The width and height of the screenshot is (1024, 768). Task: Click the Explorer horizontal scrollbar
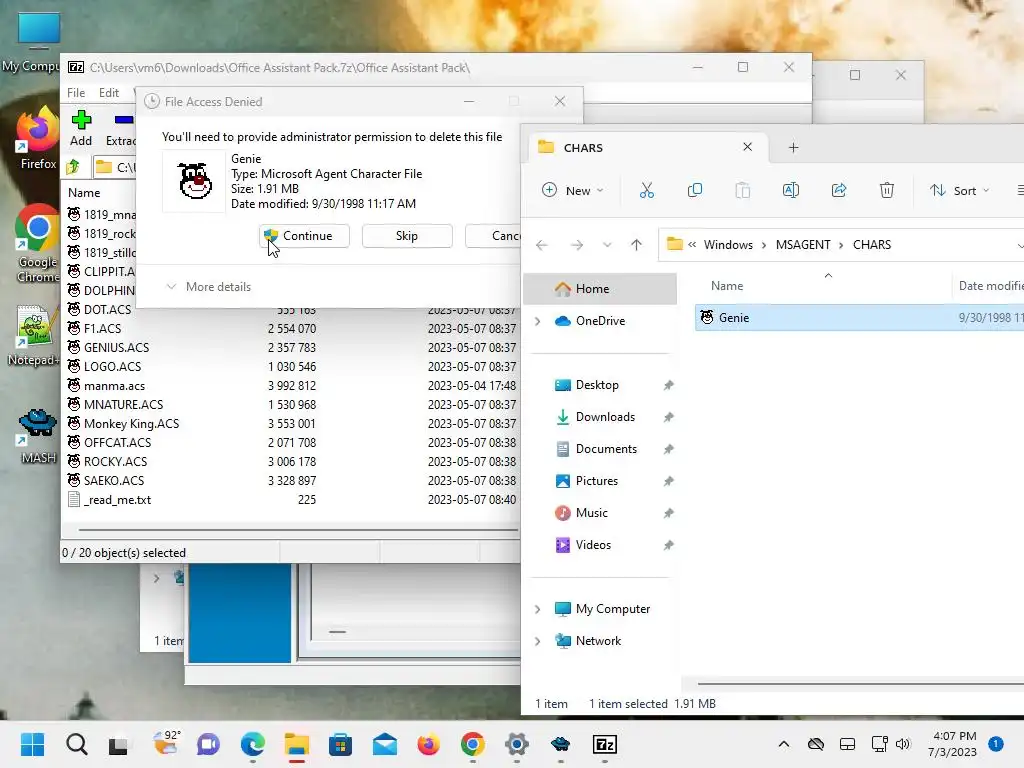pyautogui.click(x=860, y=684)
